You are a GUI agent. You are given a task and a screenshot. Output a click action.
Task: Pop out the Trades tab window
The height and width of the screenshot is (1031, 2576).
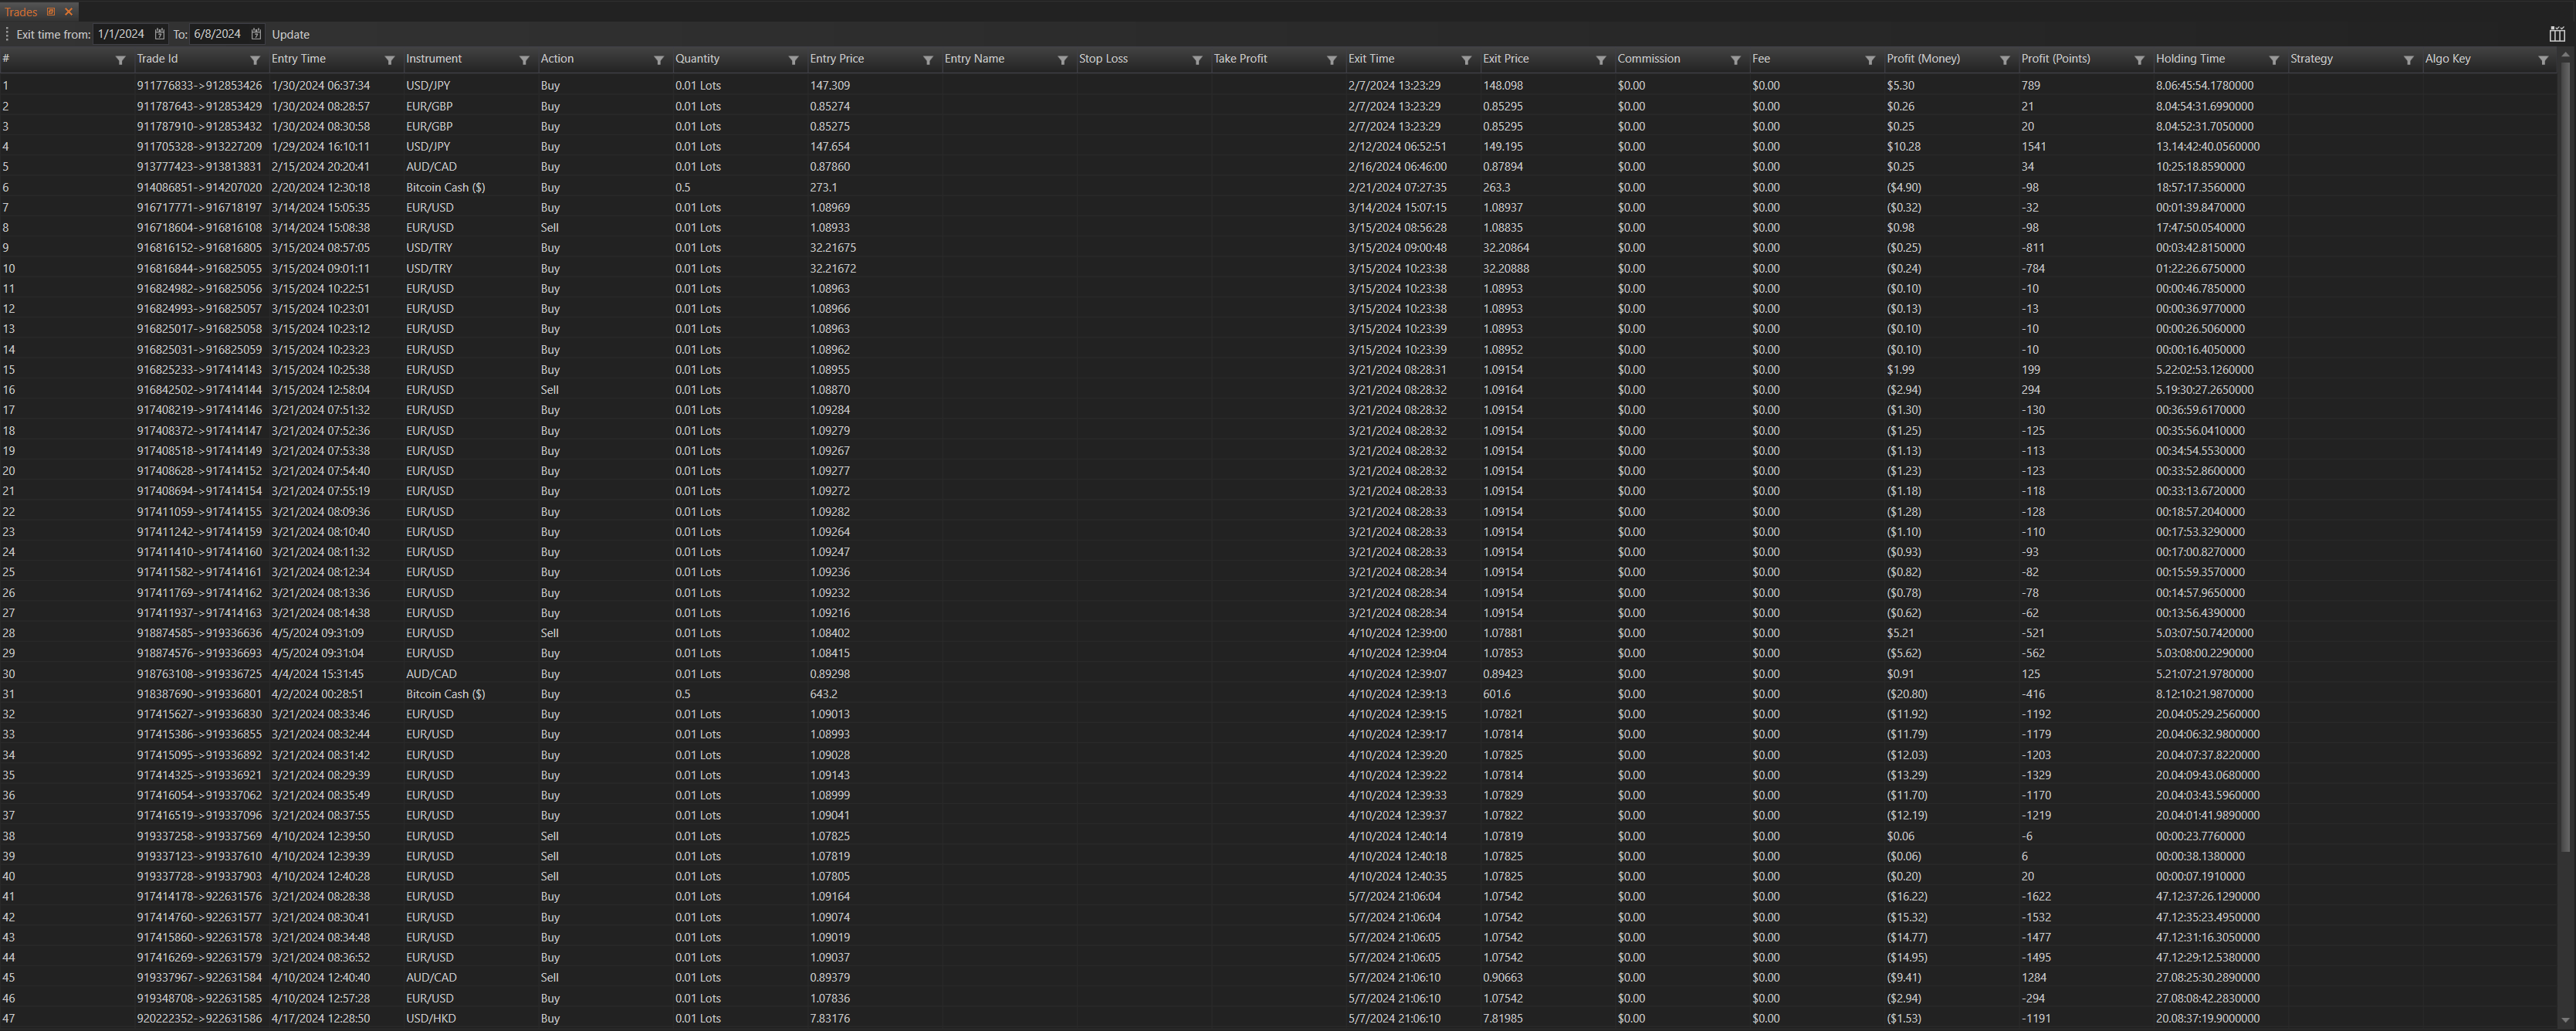[x=51, y=12]
